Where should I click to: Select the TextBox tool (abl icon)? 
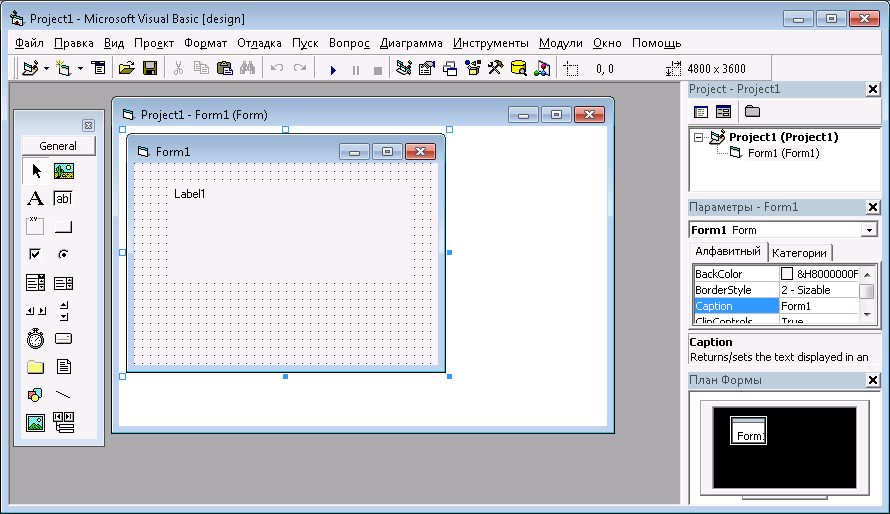[x=64, y=199]
